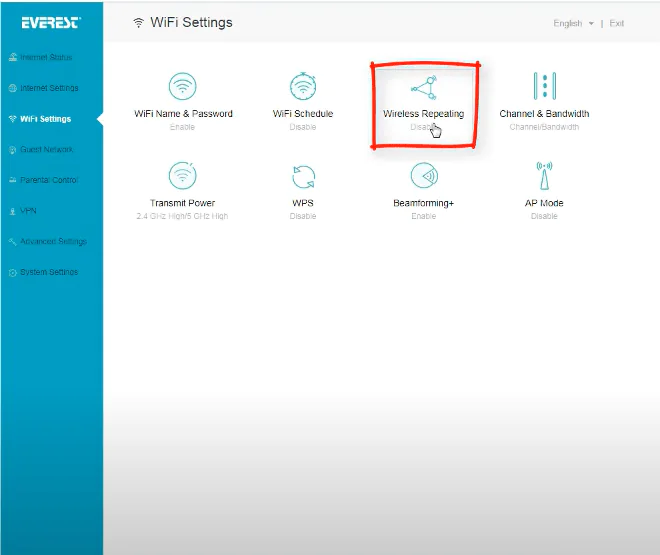Open the Wireless Repeating node icon
660x555 pixels.
point(424,87)
